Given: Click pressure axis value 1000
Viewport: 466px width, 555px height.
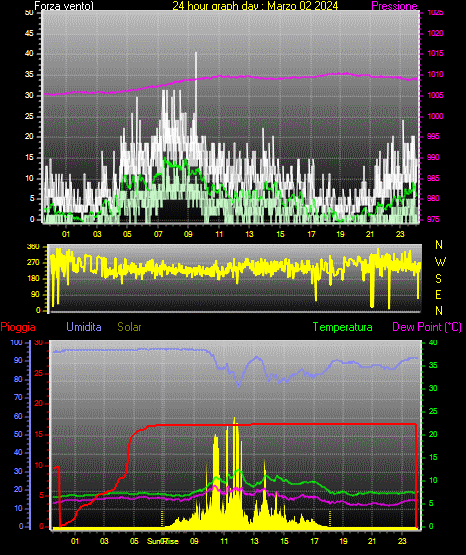Looking at the screenshot, I should click(x=435, y=116).
